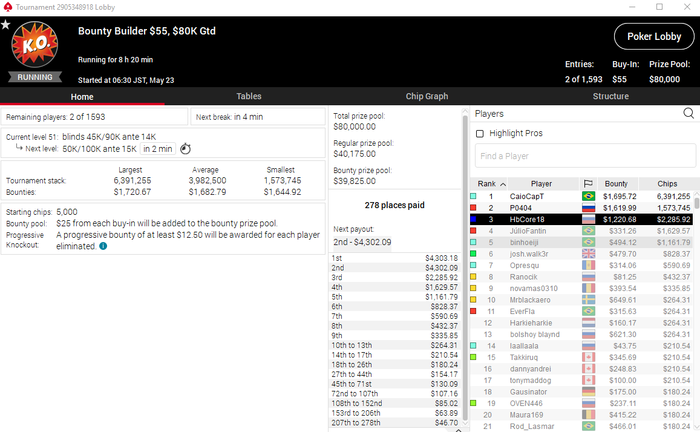The height and width of the screenshot is (432, 700).
Task: Click the PokerStars logo in title bar
Action: pos(8,7)
